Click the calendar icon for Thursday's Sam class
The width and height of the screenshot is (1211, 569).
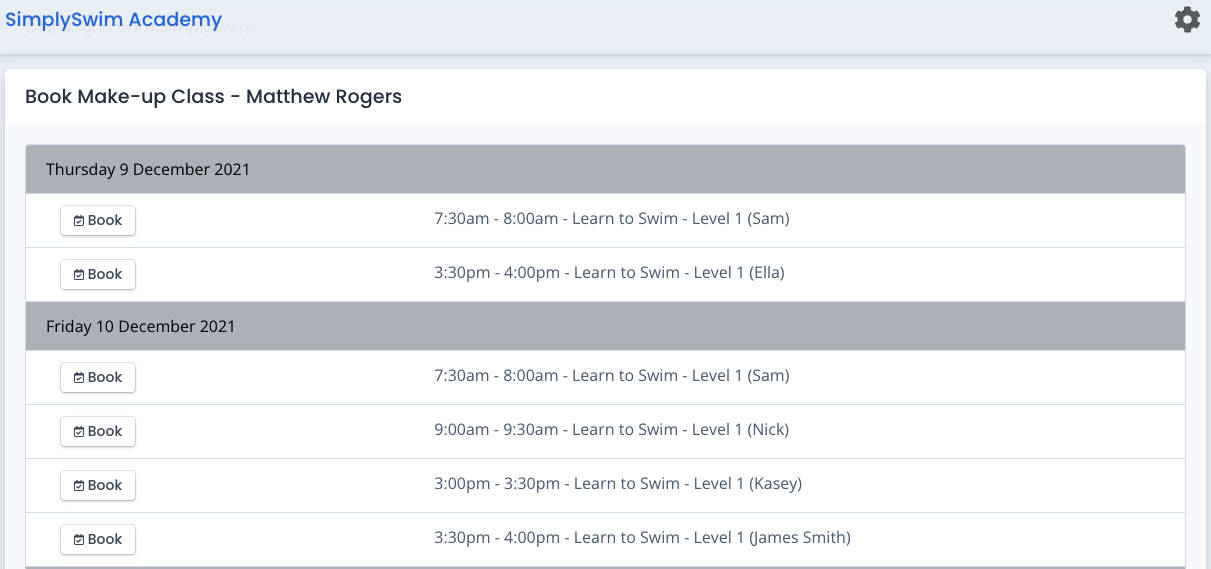79,221
